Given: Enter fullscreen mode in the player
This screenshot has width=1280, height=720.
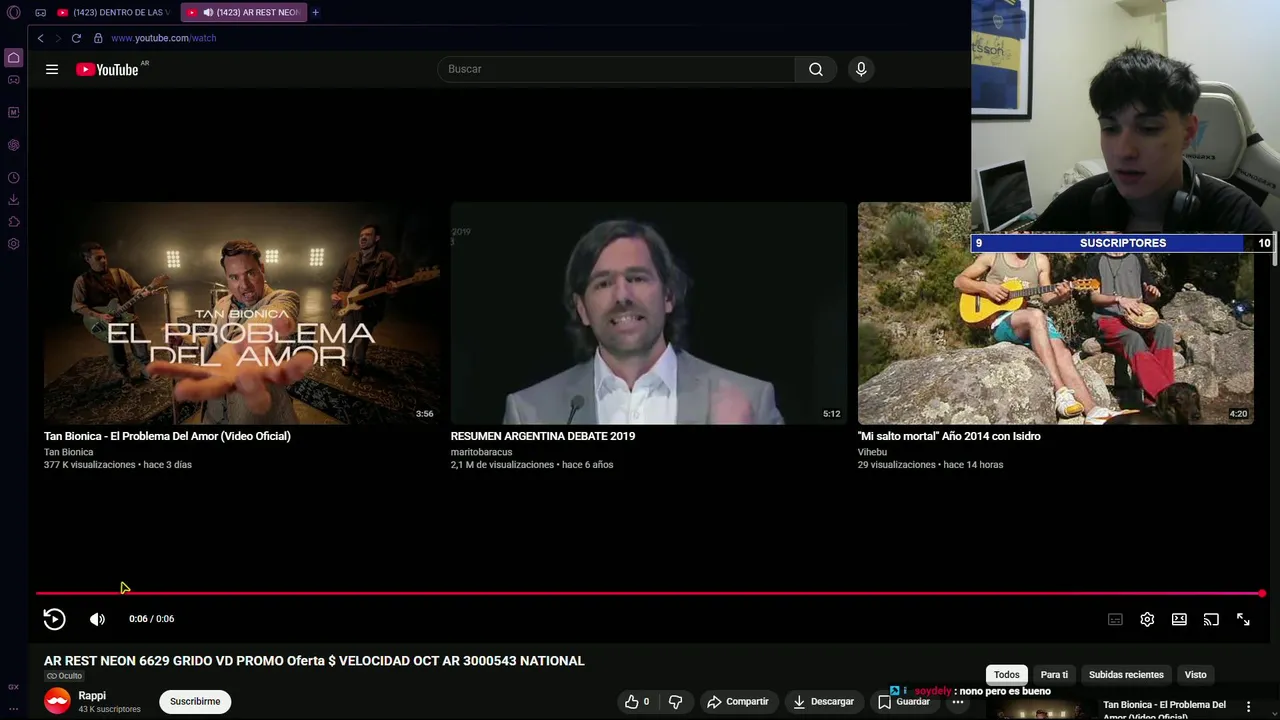Looking at the screenshot, I should (x=1243, y=619).
